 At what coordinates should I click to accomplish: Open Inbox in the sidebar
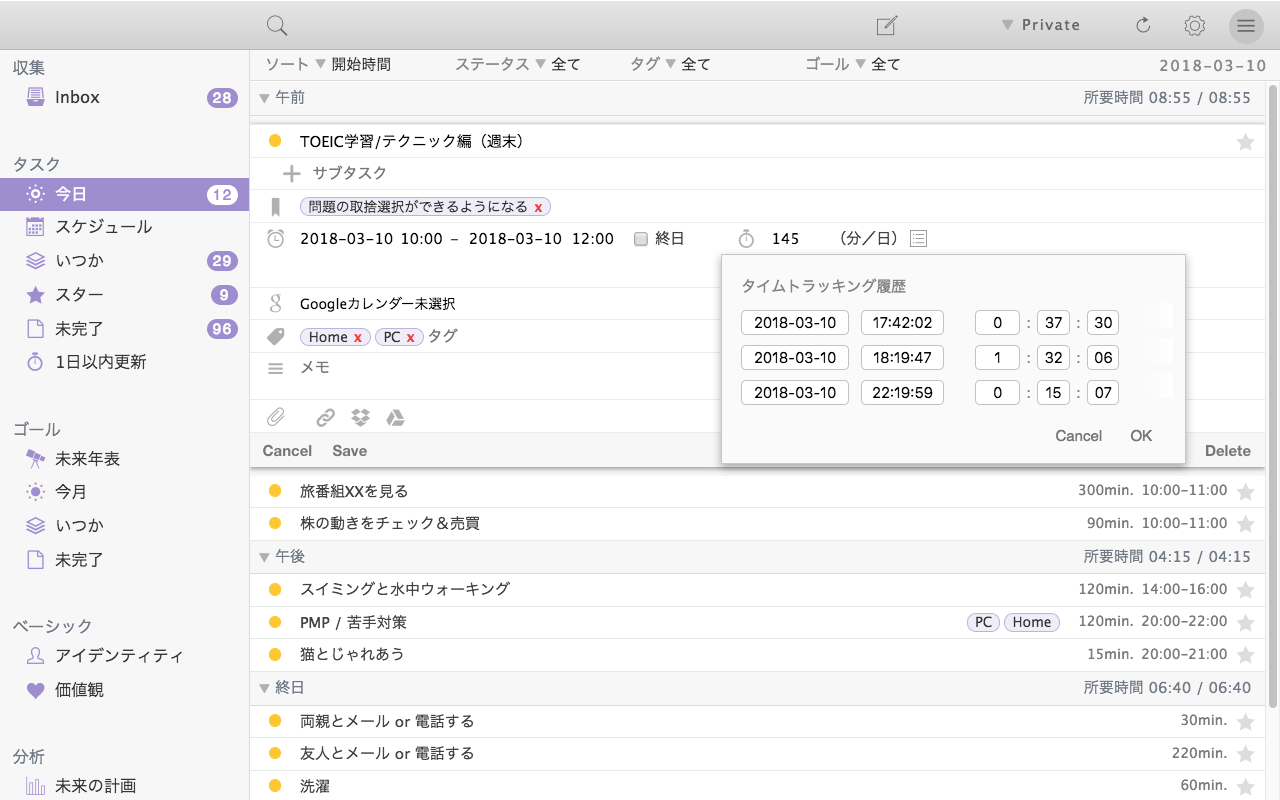[77, 97]
